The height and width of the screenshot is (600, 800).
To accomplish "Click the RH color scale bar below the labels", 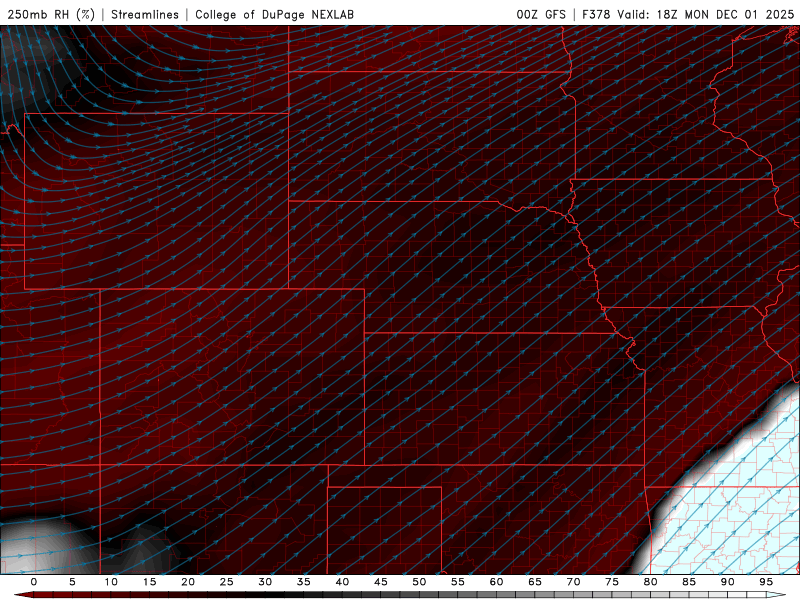I will coord(400,595).
